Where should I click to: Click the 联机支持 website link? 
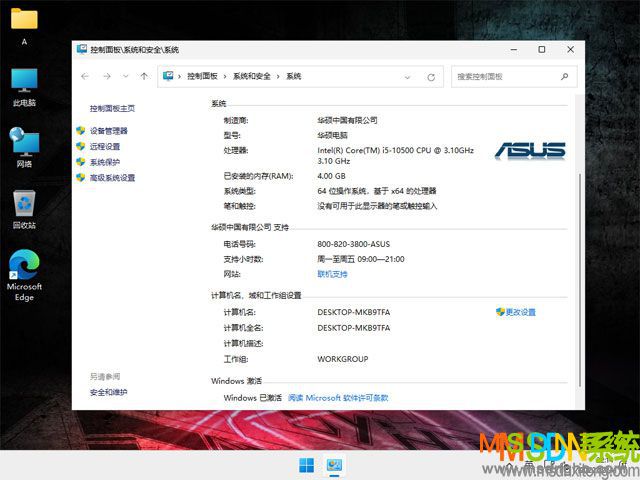click(332, 274)
